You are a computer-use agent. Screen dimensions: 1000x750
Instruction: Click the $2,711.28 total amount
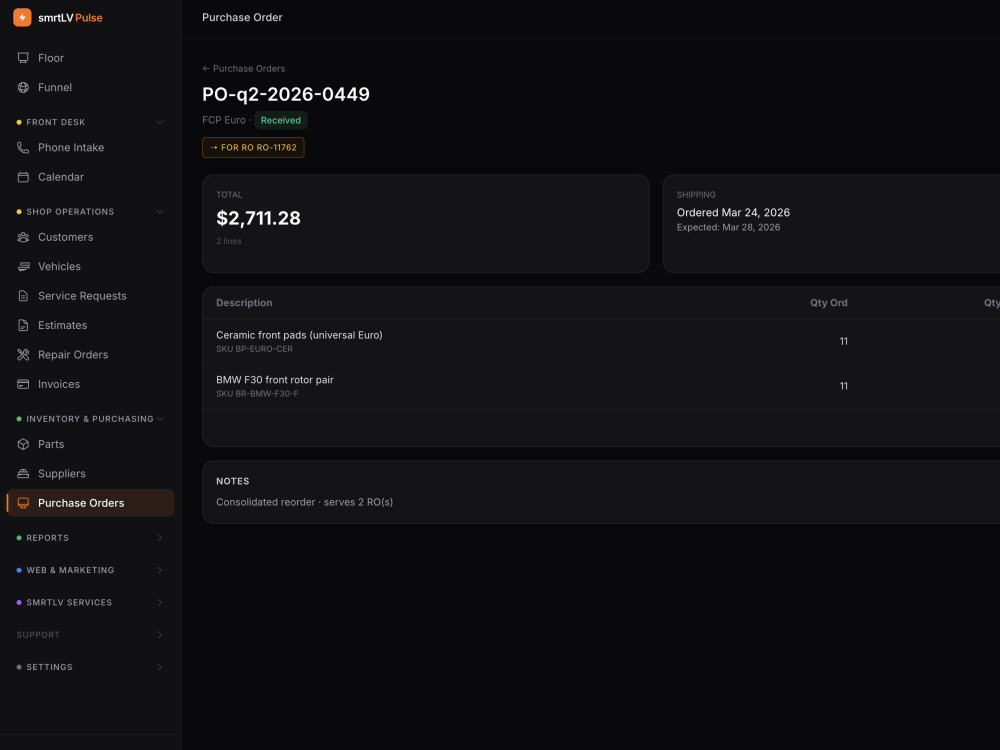point(258,218)
